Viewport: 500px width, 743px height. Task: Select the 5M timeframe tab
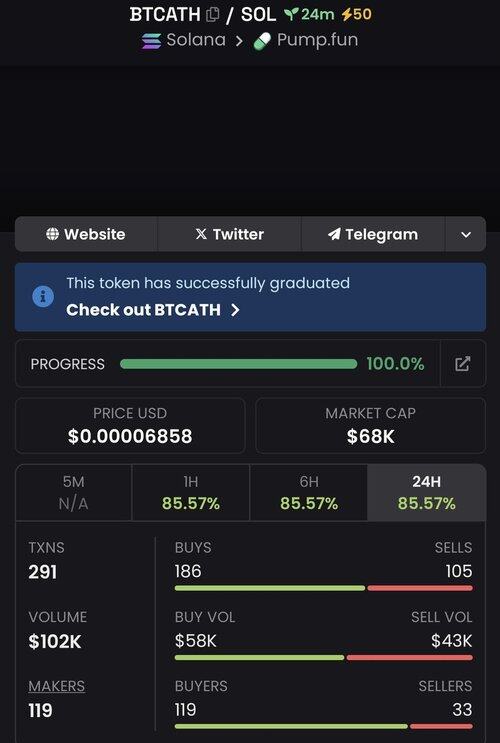pyautogui.click(x=73, y=493)
